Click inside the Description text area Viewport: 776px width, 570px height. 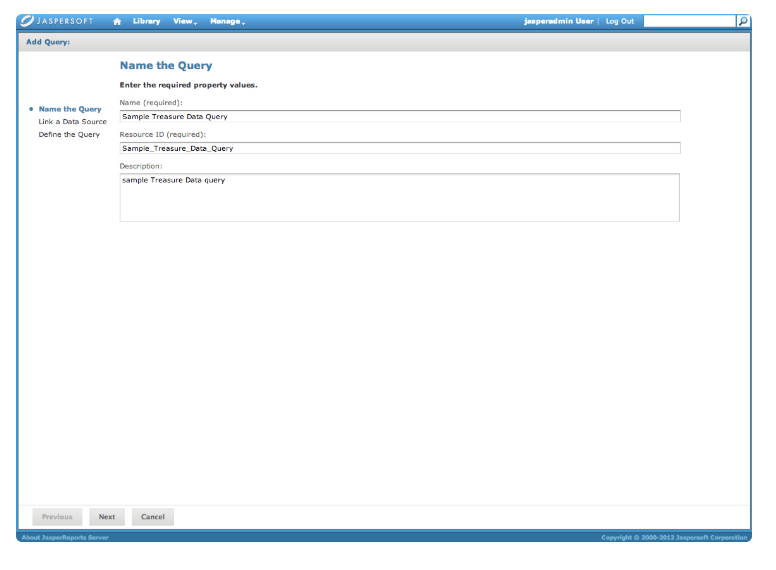pyautogui.click(x=399, y=197)
